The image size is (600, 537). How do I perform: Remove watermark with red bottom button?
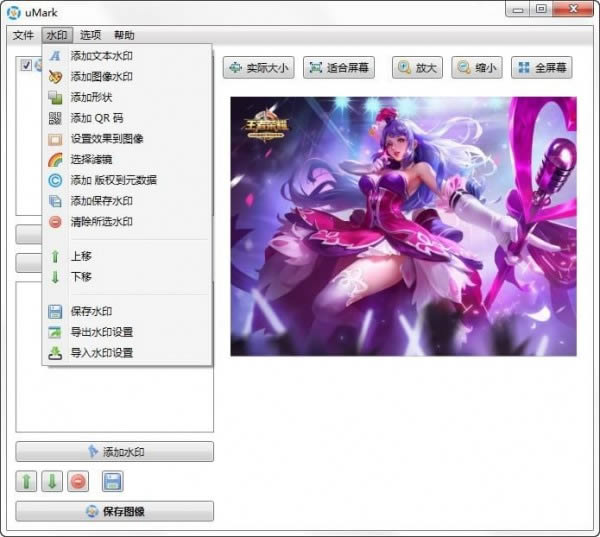78,481
